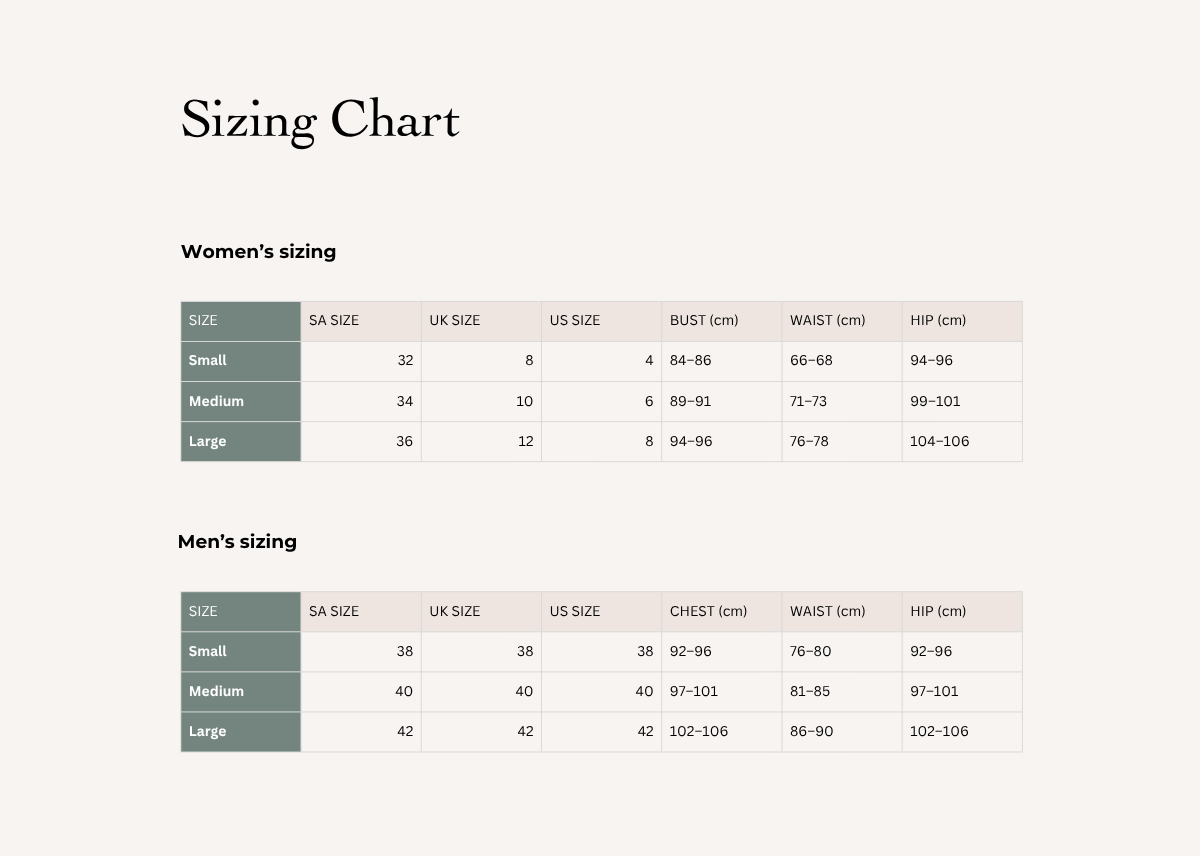This screenshot has height=856, width=1200.
Task: Select the men's Large row label
Action: [x=207, y=731]
